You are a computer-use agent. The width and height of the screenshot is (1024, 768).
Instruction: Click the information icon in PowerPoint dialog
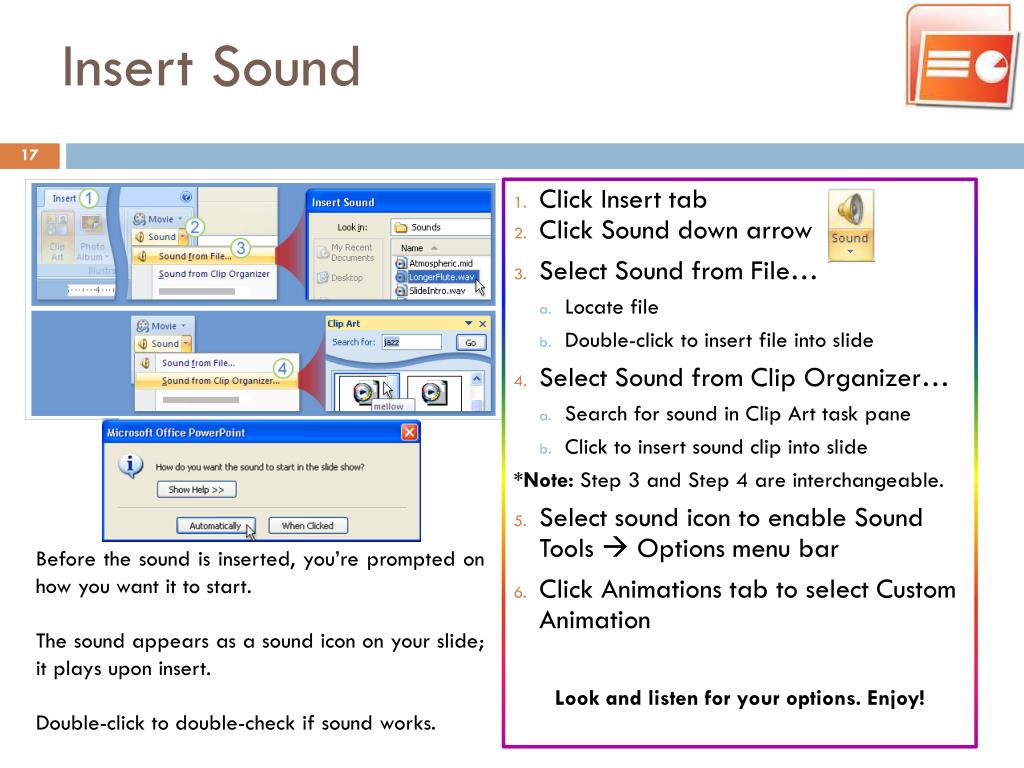pos(130,466)
